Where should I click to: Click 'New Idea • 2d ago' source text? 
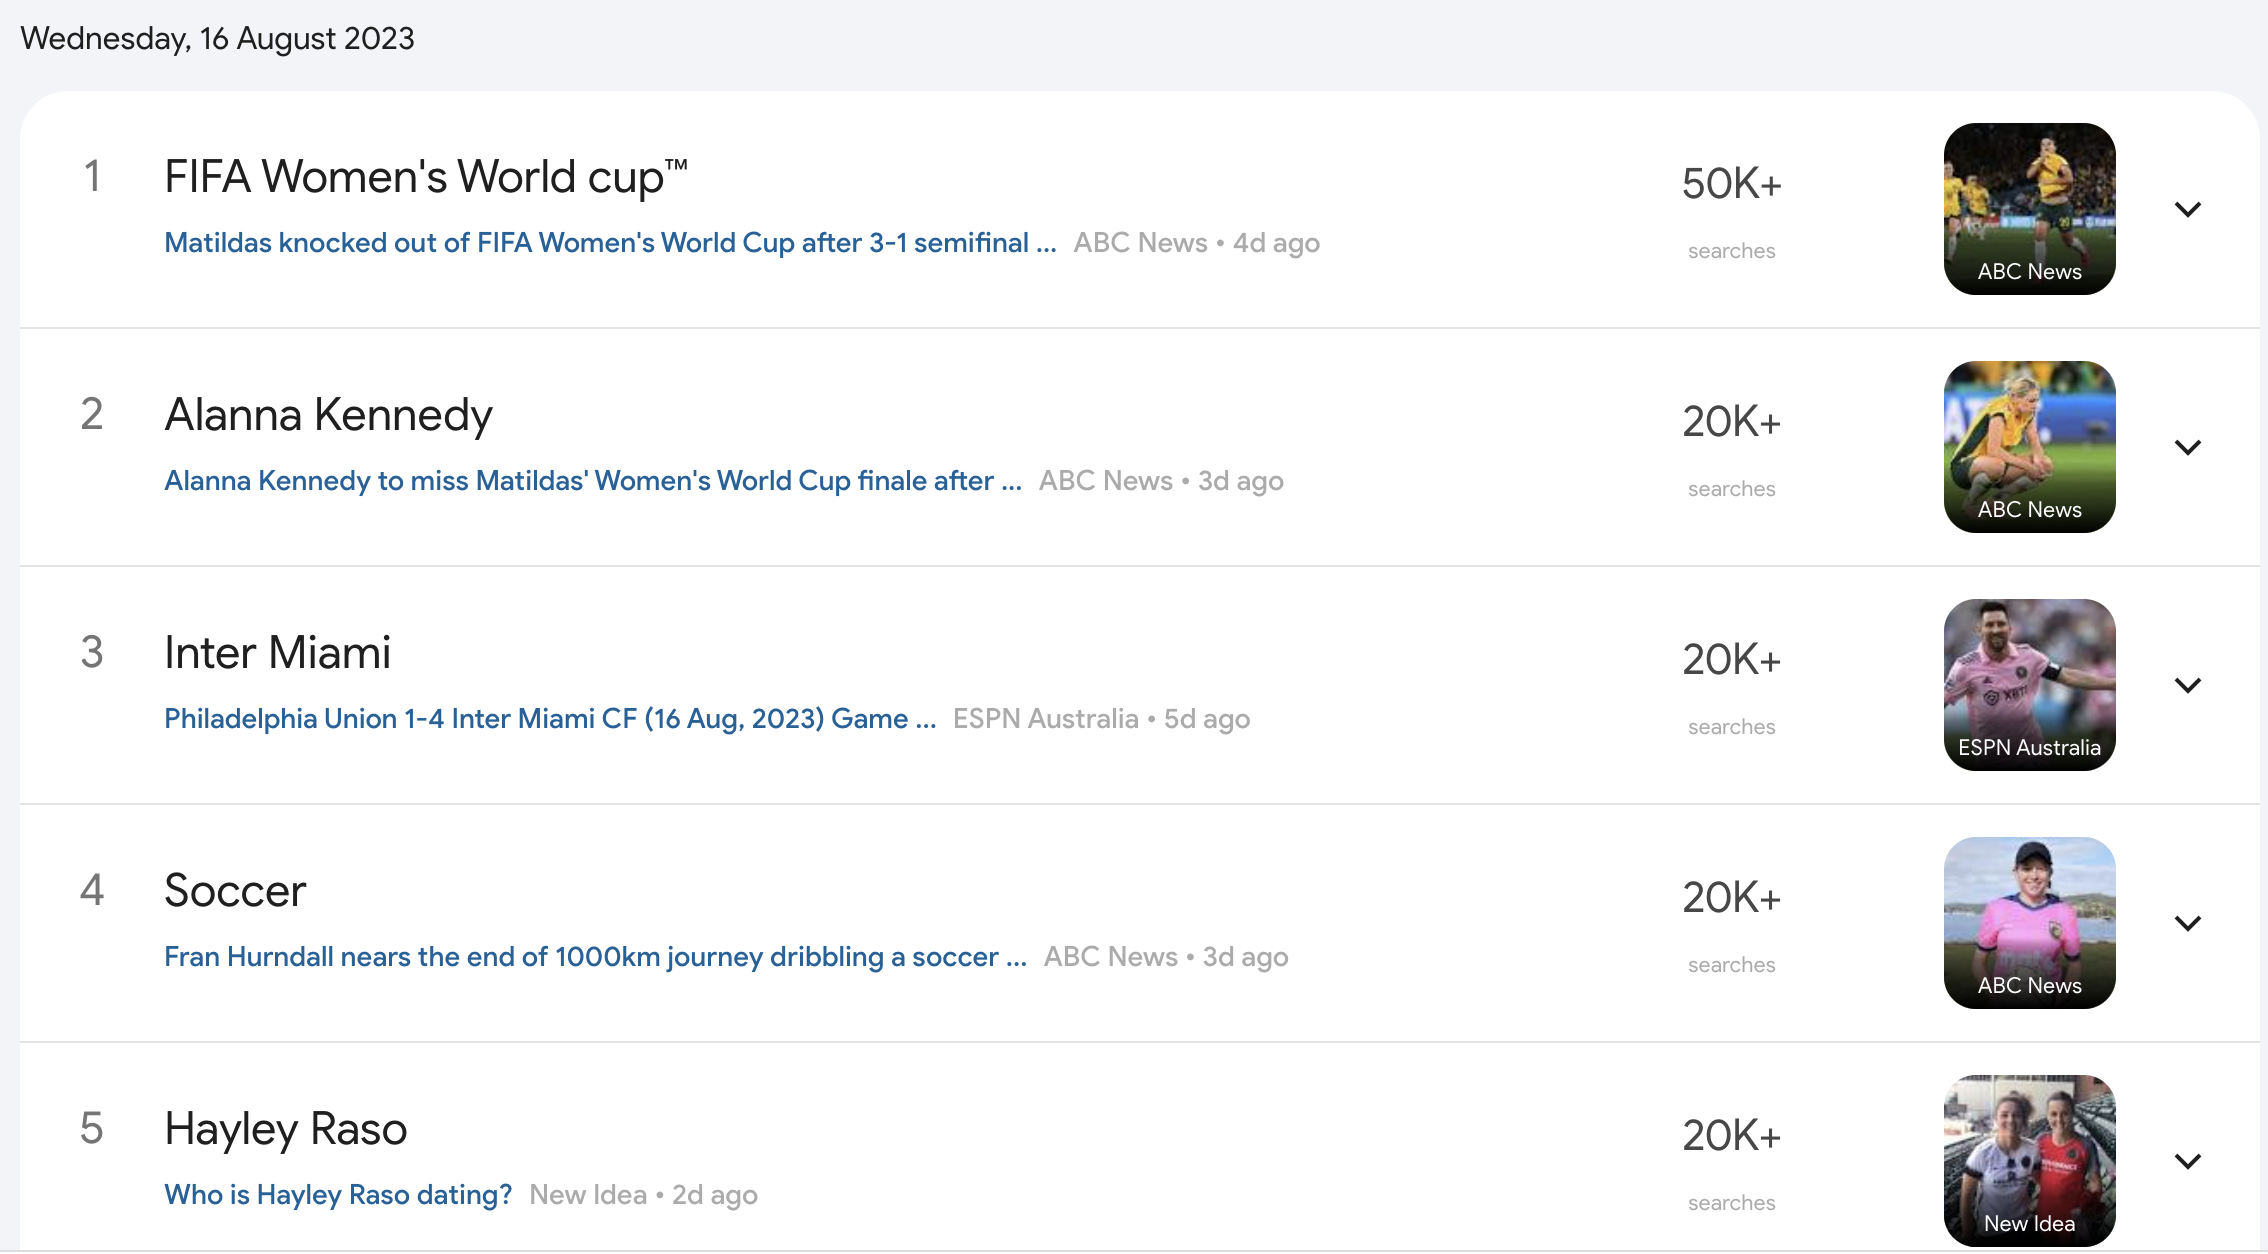point(643,1195)
